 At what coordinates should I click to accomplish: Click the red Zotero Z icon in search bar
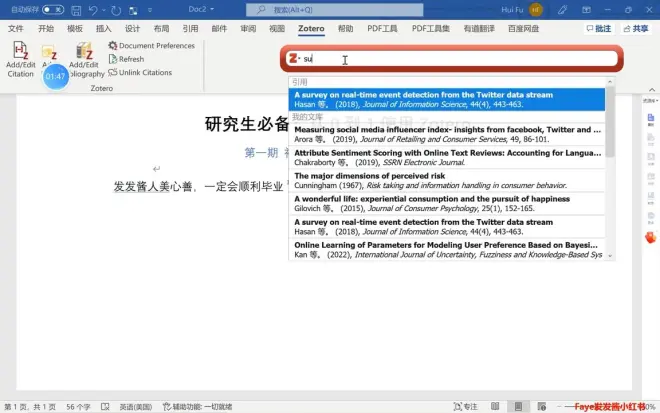tap(293, 59)
